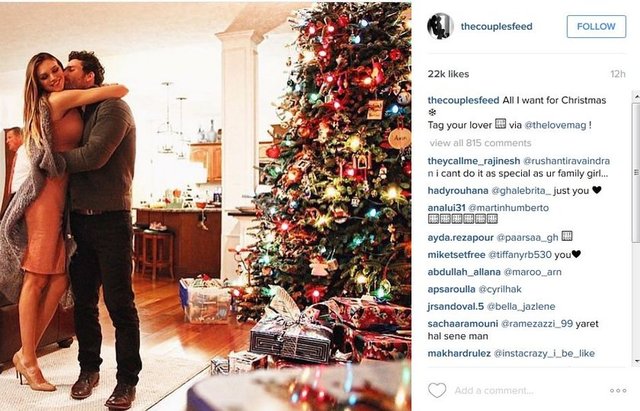The width and height of the screenshot is (640, 411).
Task: Visit @martinhumberto tagged profile
Action: click(508, 208)
